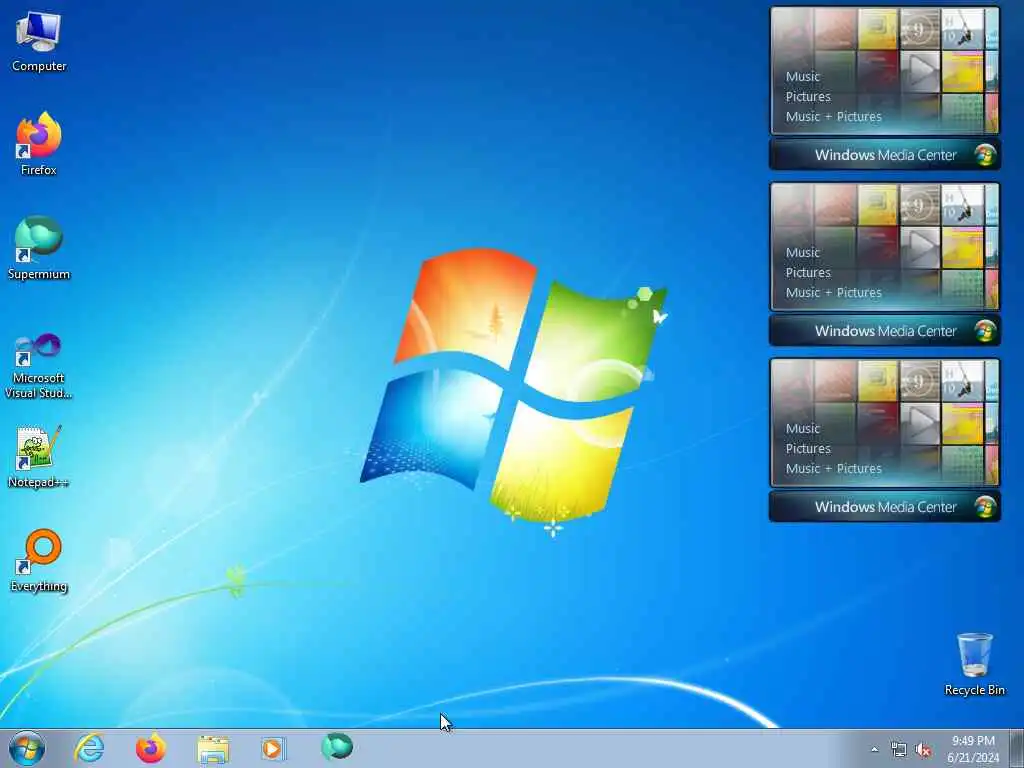The height and width of the screenshot is (768, 1024).
Task: Click Music in the bottom Media Center gadget
Action: coord(803,428)
